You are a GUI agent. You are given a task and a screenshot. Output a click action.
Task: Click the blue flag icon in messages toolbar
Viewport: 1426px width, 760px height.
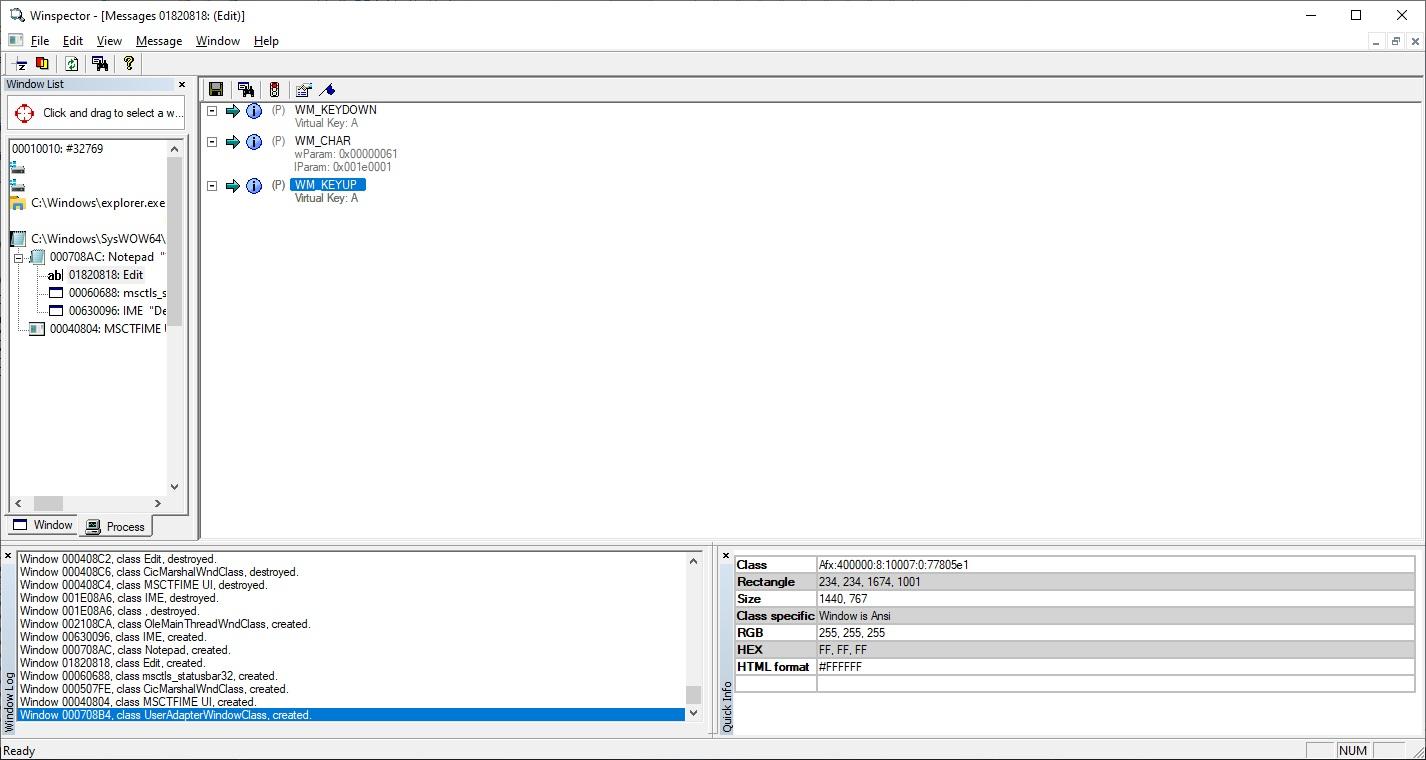pyautogui.click(x=327, y=90)
